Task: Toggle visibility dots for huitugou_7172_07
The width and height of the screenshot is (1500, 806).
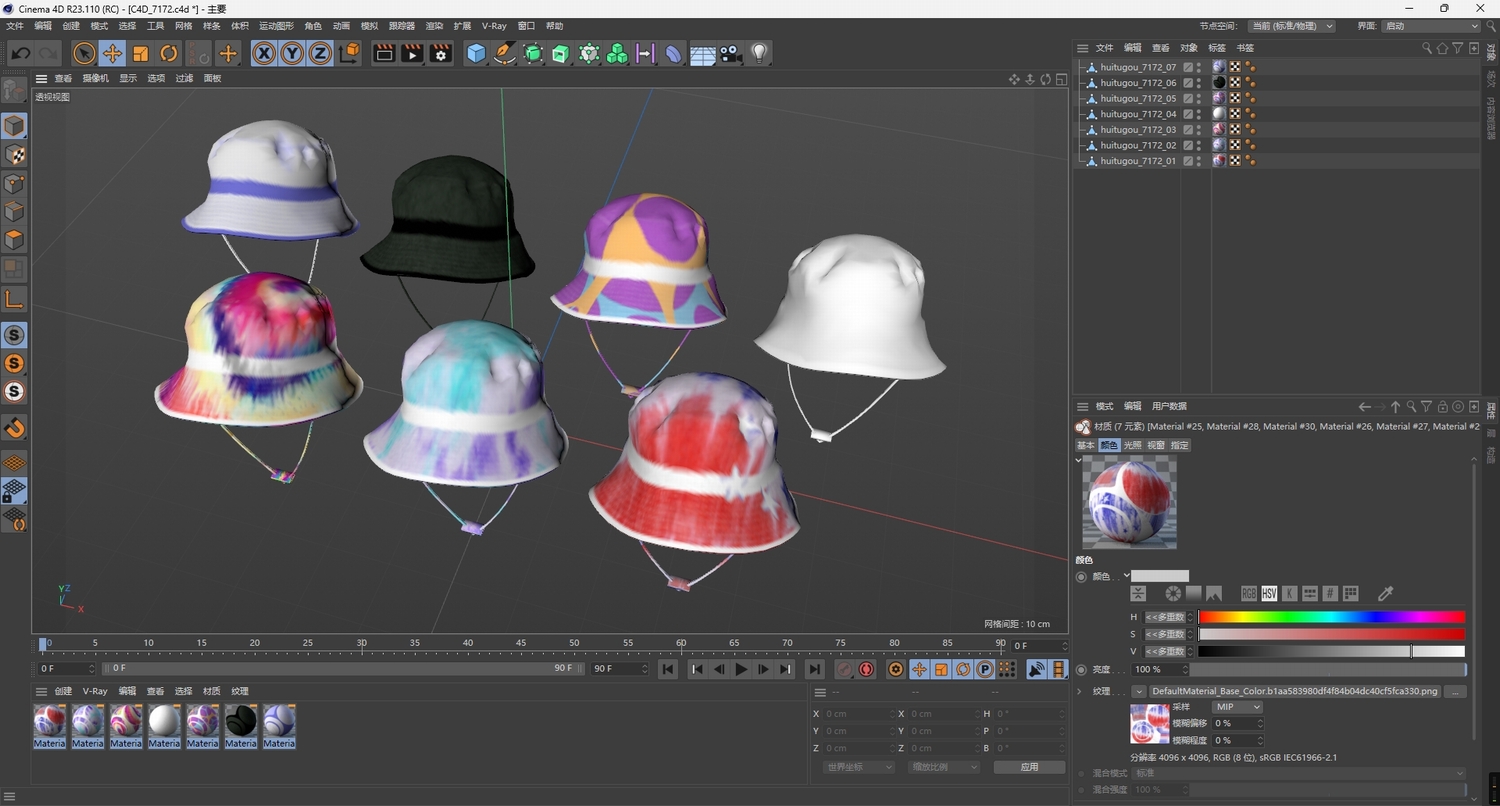Action: (1199, 67)
